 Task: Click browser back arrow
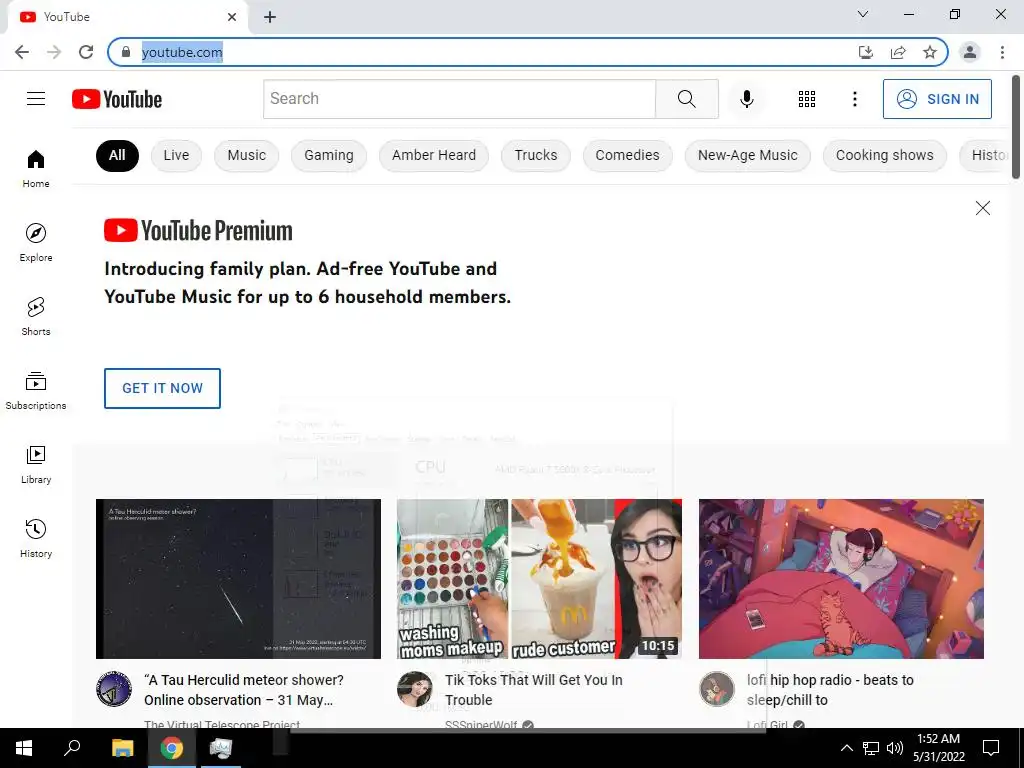pos(22,52)
